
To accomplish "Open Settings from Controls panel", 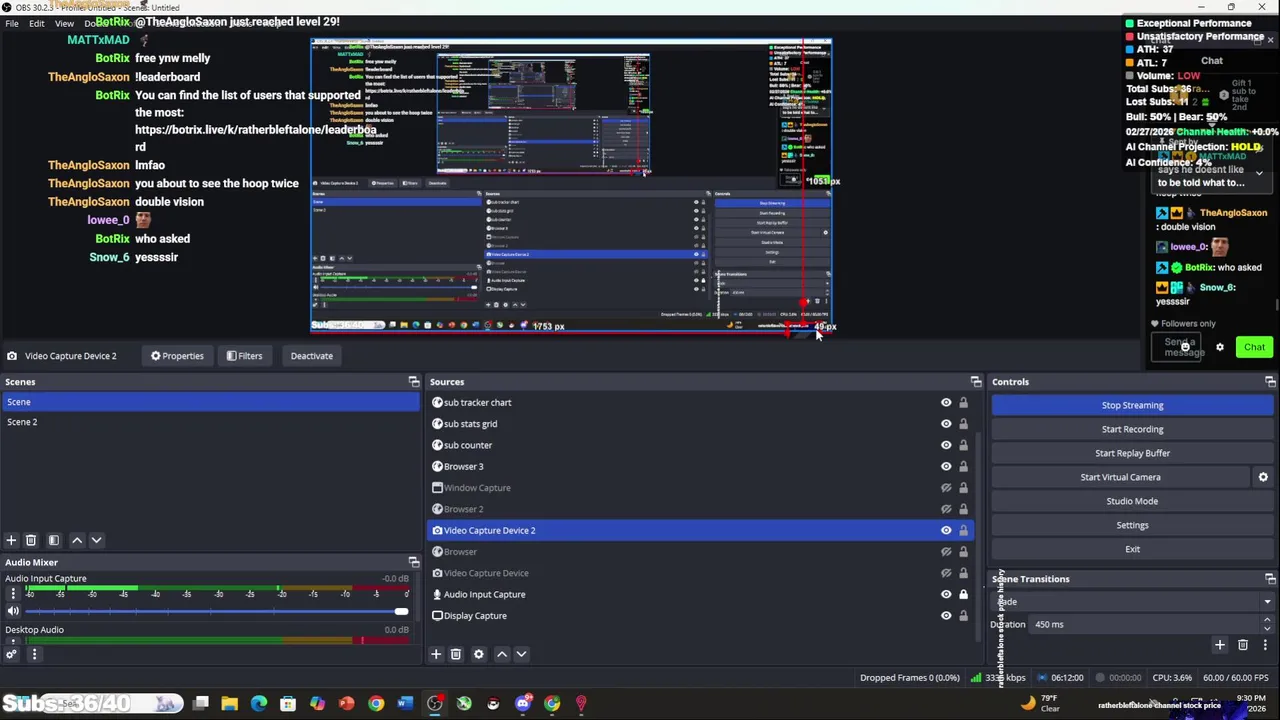I will coord(1132,525).
